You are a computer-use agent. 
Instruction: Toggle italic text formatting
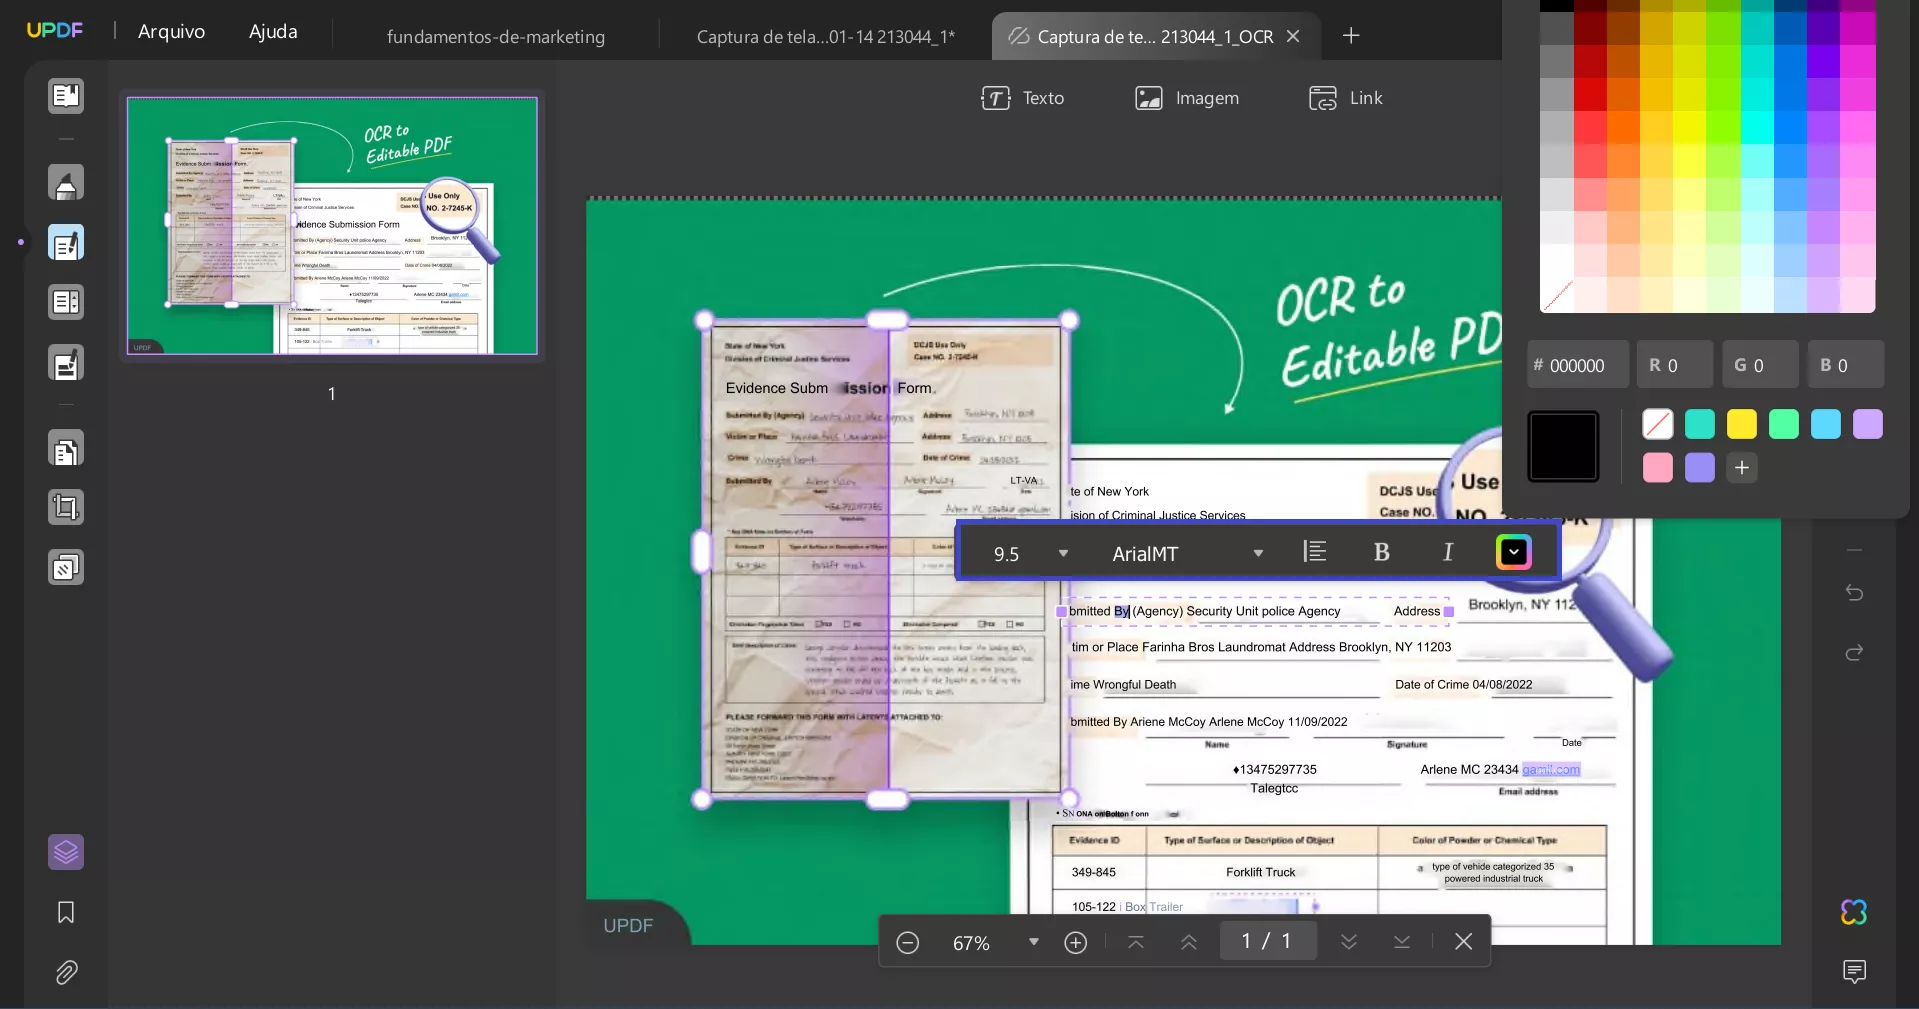point(1447,552)
